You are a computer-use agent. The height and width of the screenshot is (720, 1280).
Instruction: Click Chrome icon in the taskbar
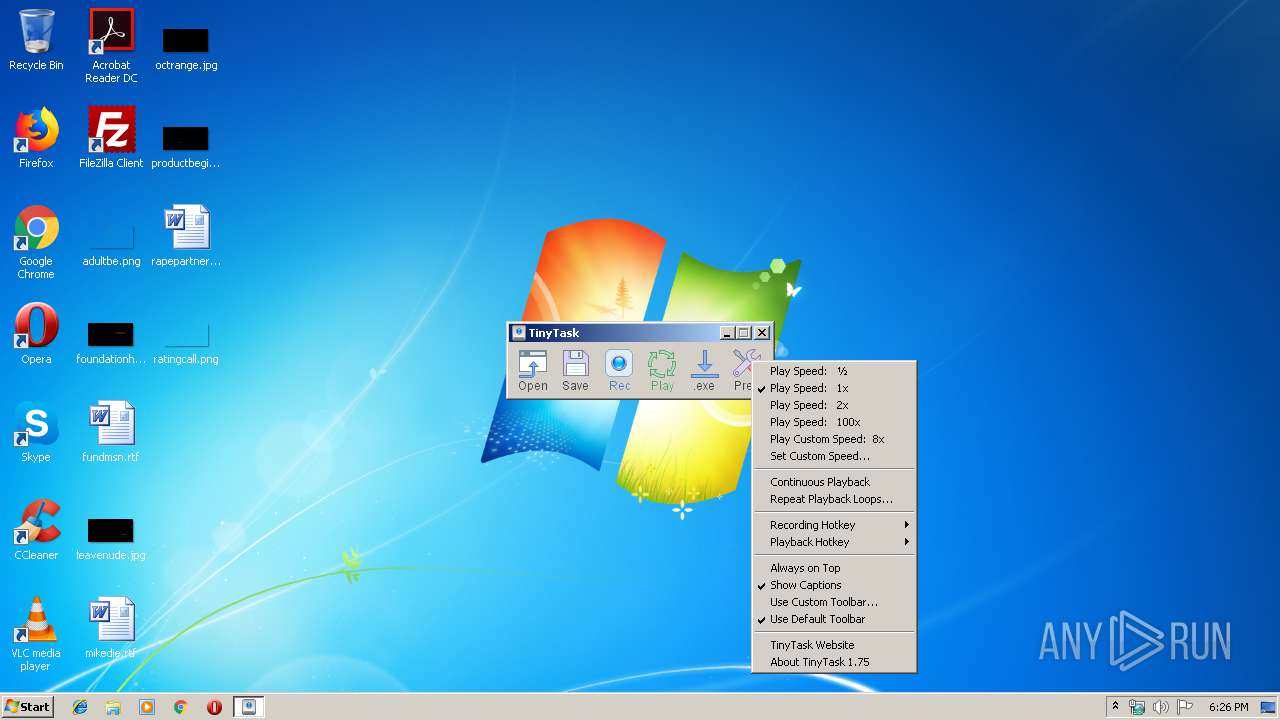coord(181,707)
